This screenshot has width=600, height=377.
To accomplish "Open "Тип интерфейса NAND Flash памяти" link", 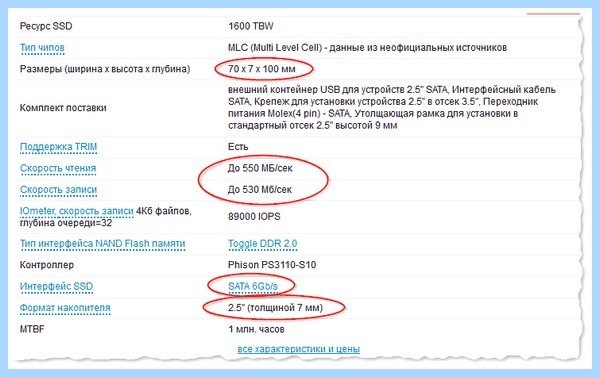I will tap(103, 244).
